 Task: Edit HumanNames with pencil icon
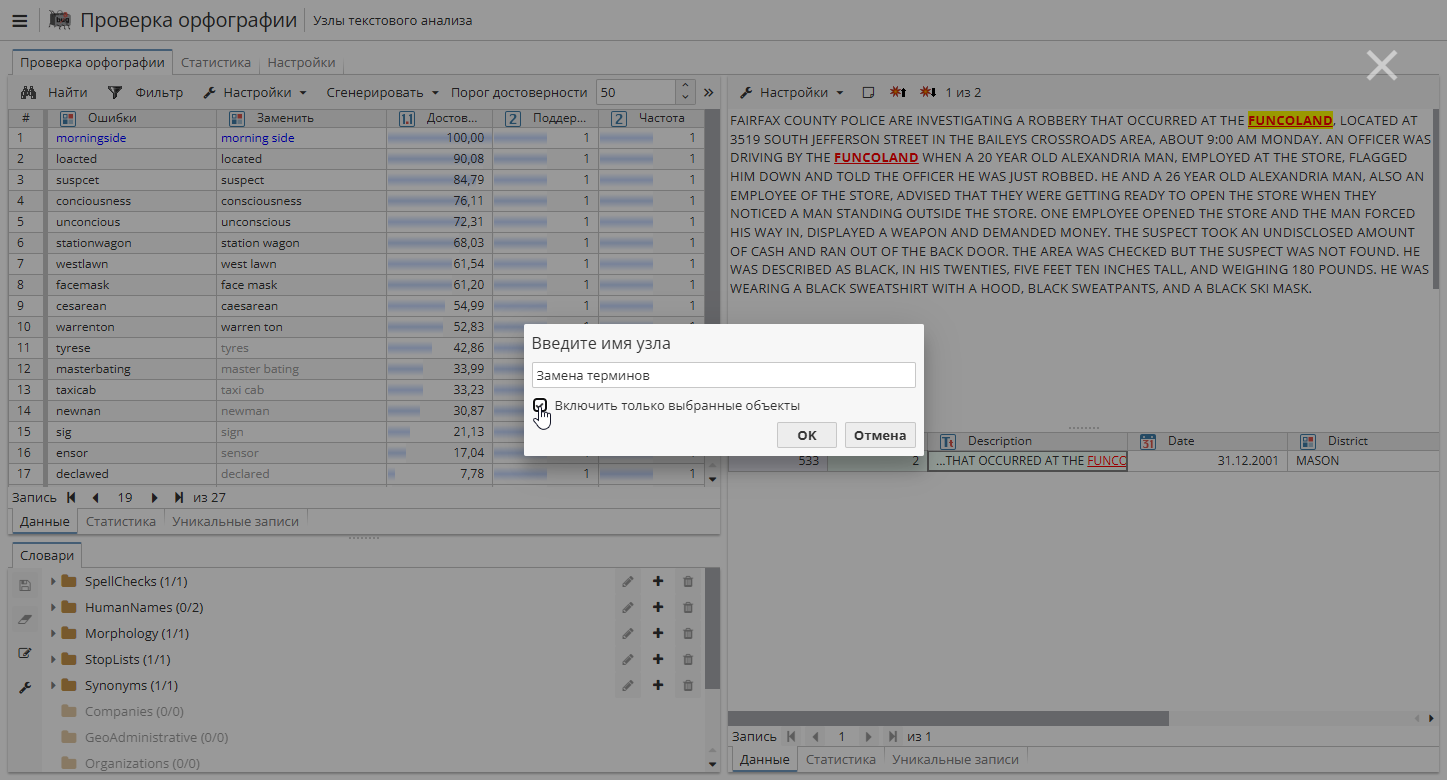point(628,607)
